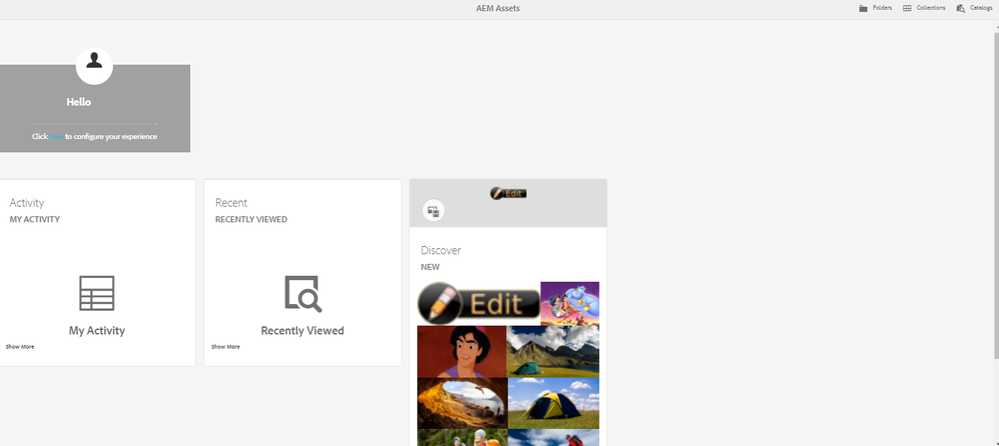This screenshot has width=999, height=446.
Task: Open the Folders menu item
Action: pyautogui.click(x=882, y=8)
